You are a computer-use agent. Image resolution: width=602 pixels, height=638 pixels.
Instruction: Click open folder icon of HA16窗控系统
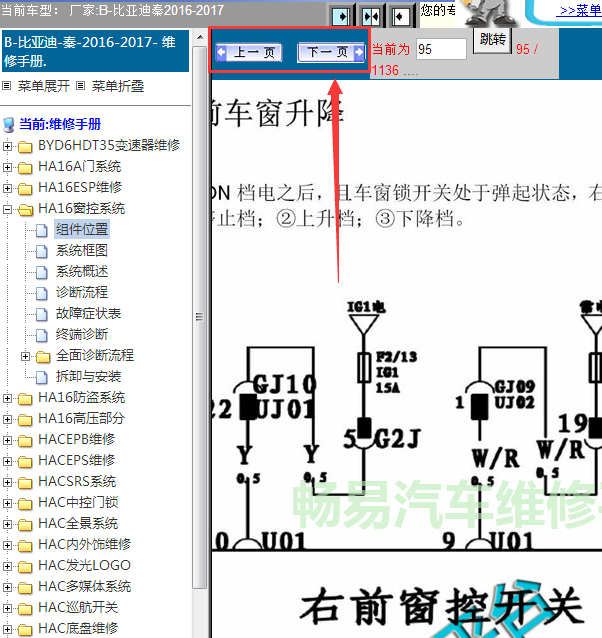click(26, 210)
